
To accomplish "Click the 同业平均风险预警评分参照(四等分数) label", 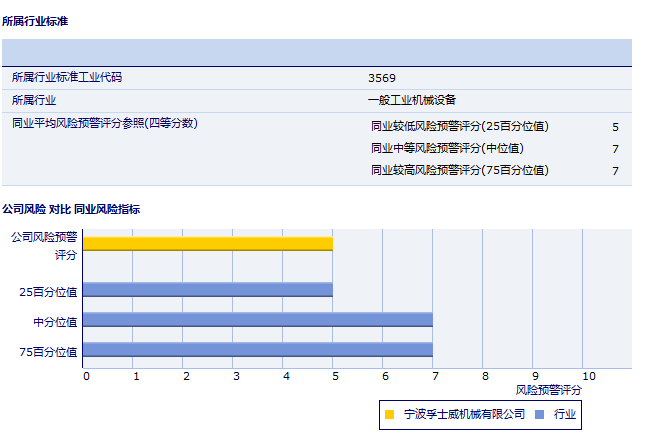I will tap(105, 124).
